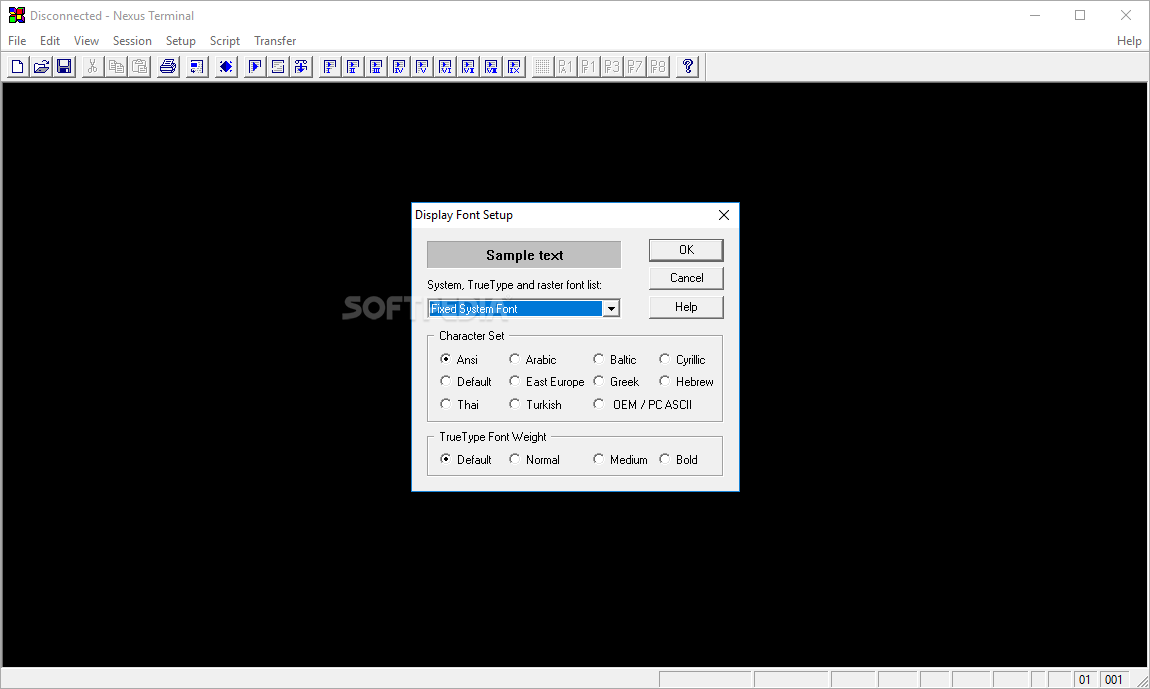The image size is (1150, 689).
Task: Click the toolbar icon with boxed horizontal lines
Action: pos(278,67)
